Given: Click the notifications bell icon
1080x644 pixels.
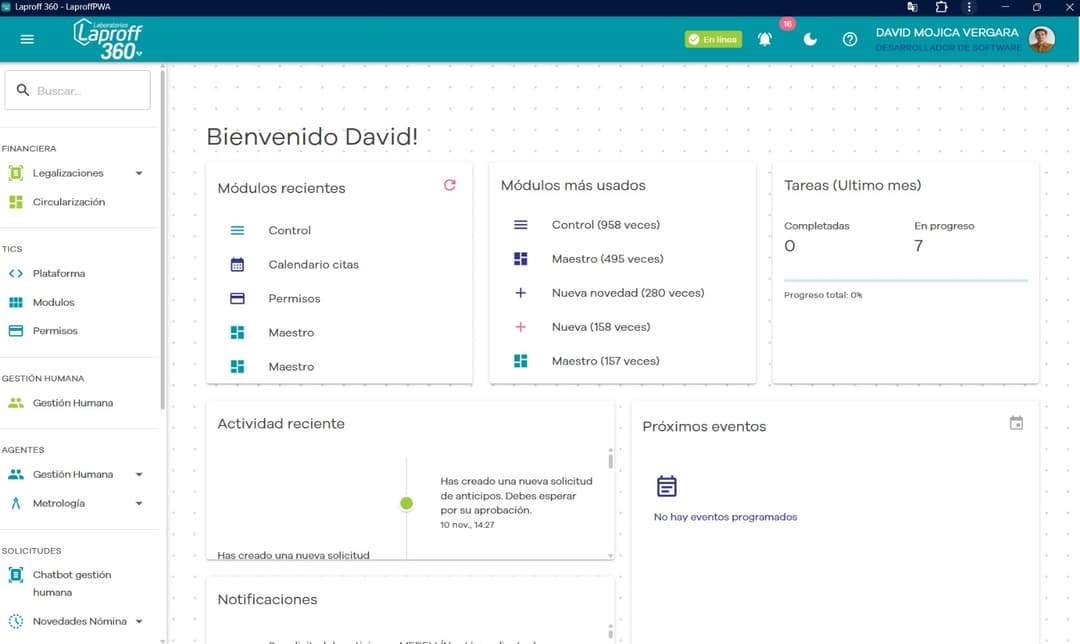Looking at the screenshot, I should 765,39.
